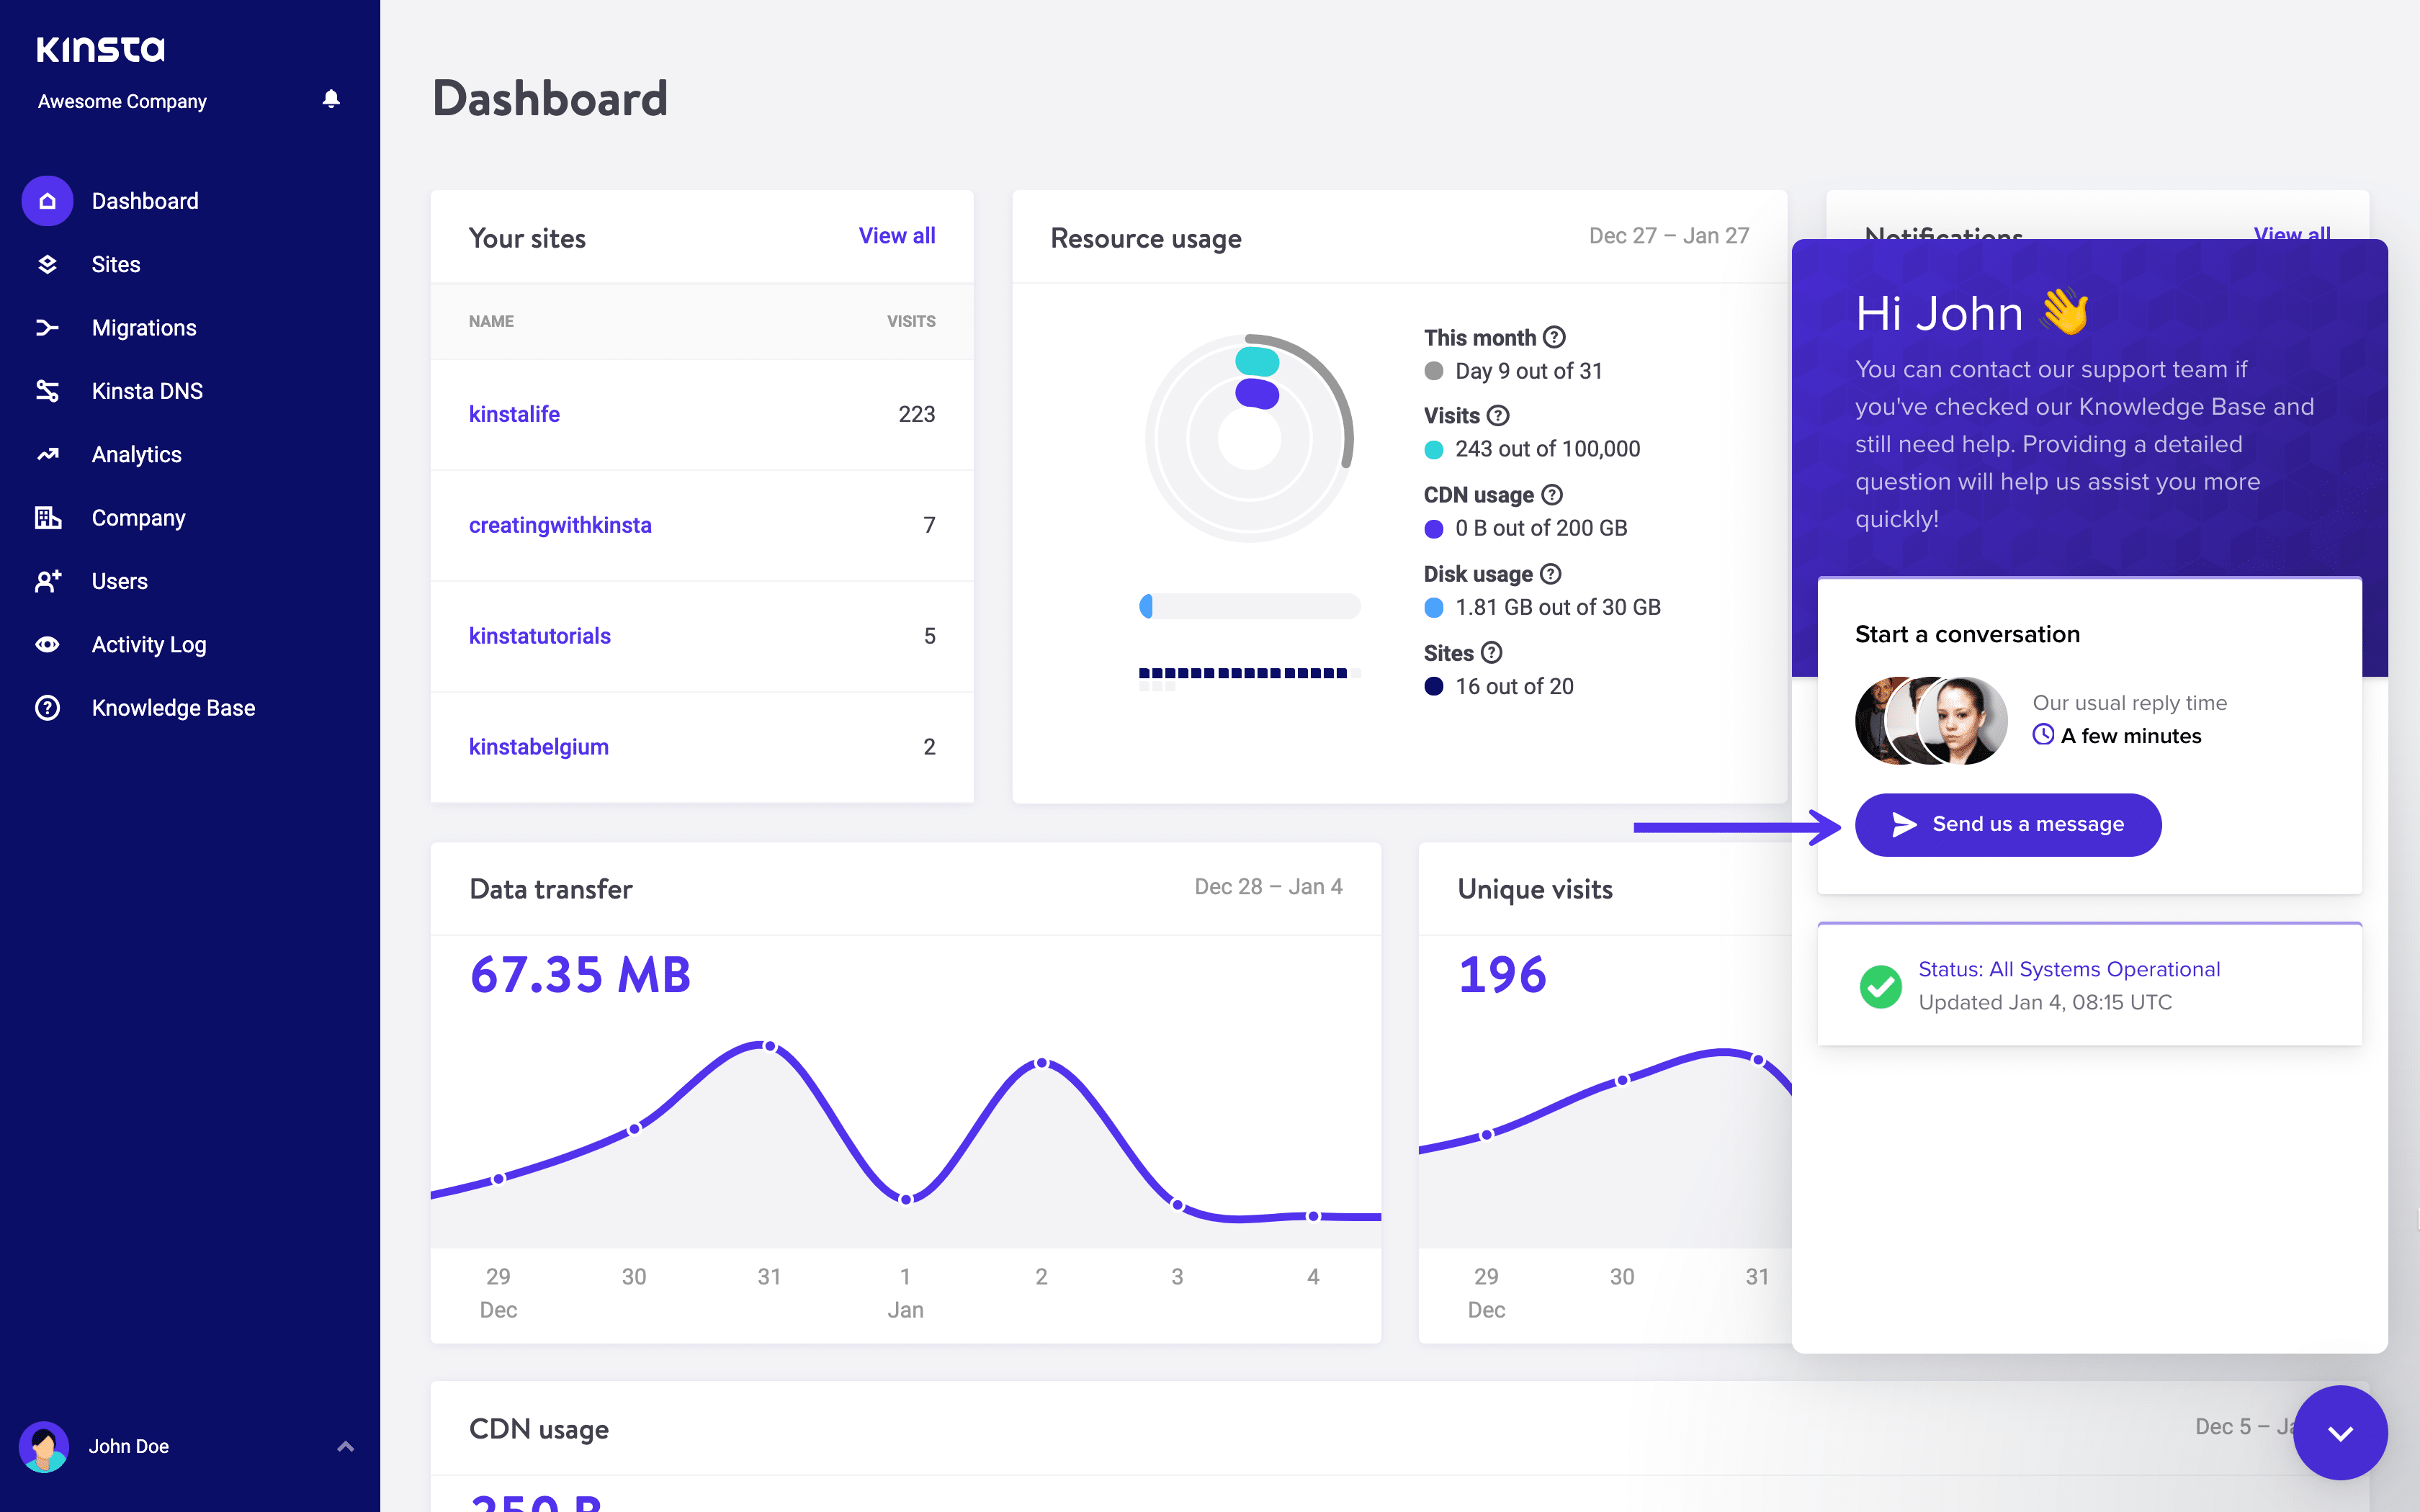Click the VISITS column header
The width and height of the screenshot is (2420, 1512).
(x=911, y=321)
